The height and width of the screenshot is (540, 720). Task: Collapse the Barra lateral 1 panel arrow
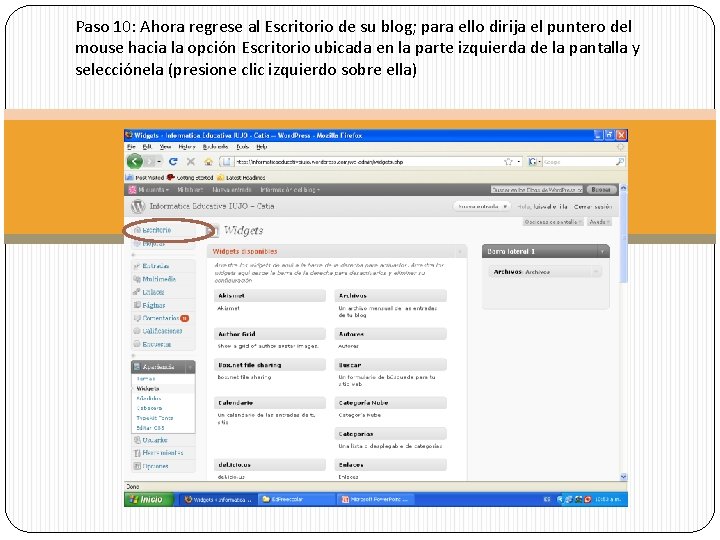[602, 252]
